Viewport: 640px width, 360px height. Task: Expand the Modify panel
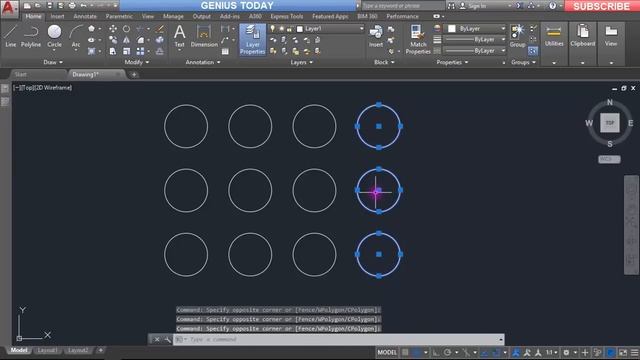click(x=137, y=62)
